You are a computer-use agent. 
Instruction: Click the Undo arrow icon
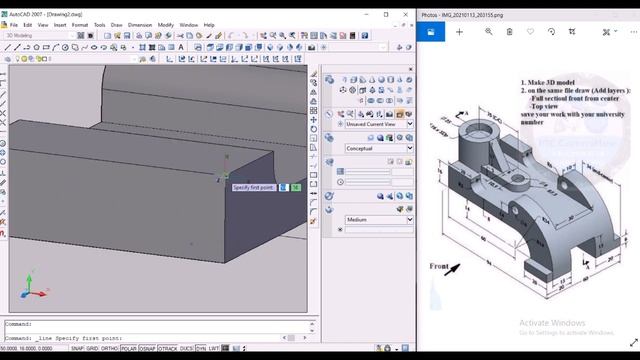point(231,36)
